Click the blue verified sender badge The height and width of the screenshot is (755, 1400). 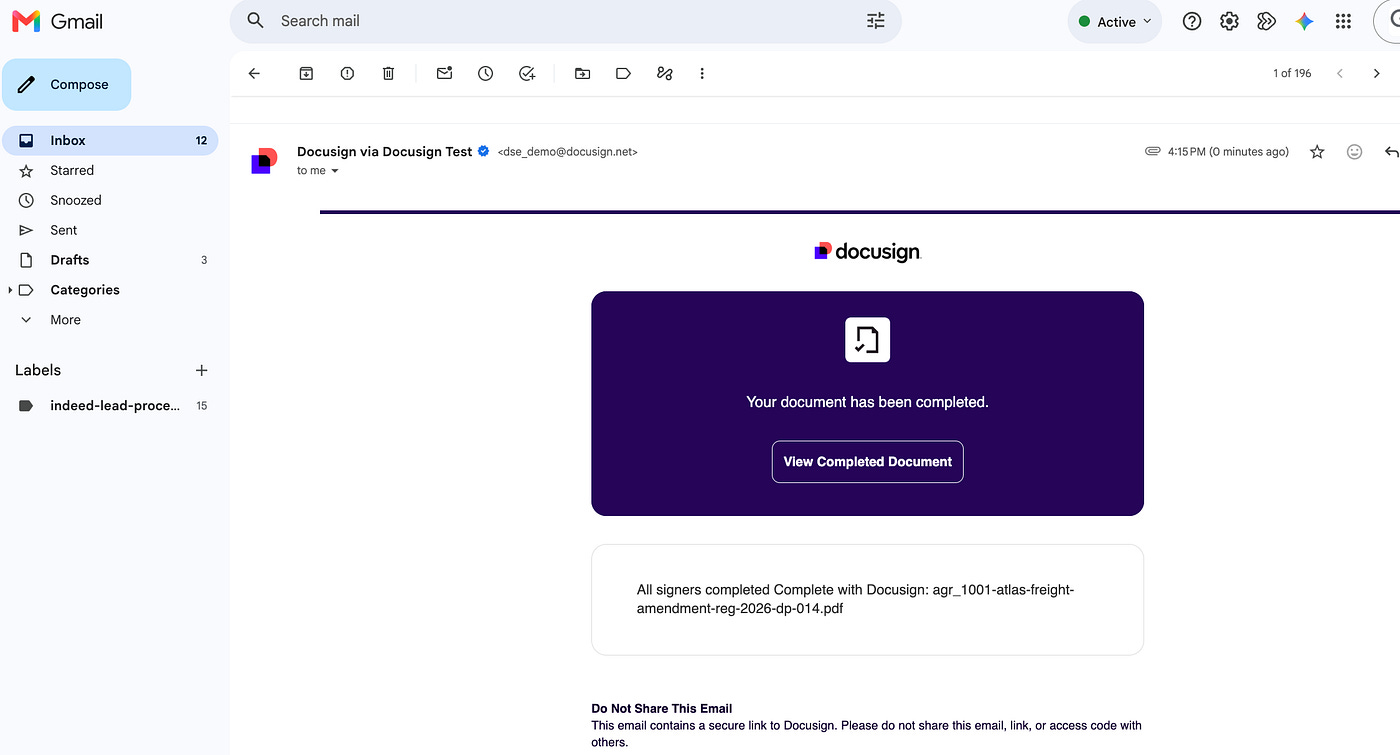[x=484, y=152]
